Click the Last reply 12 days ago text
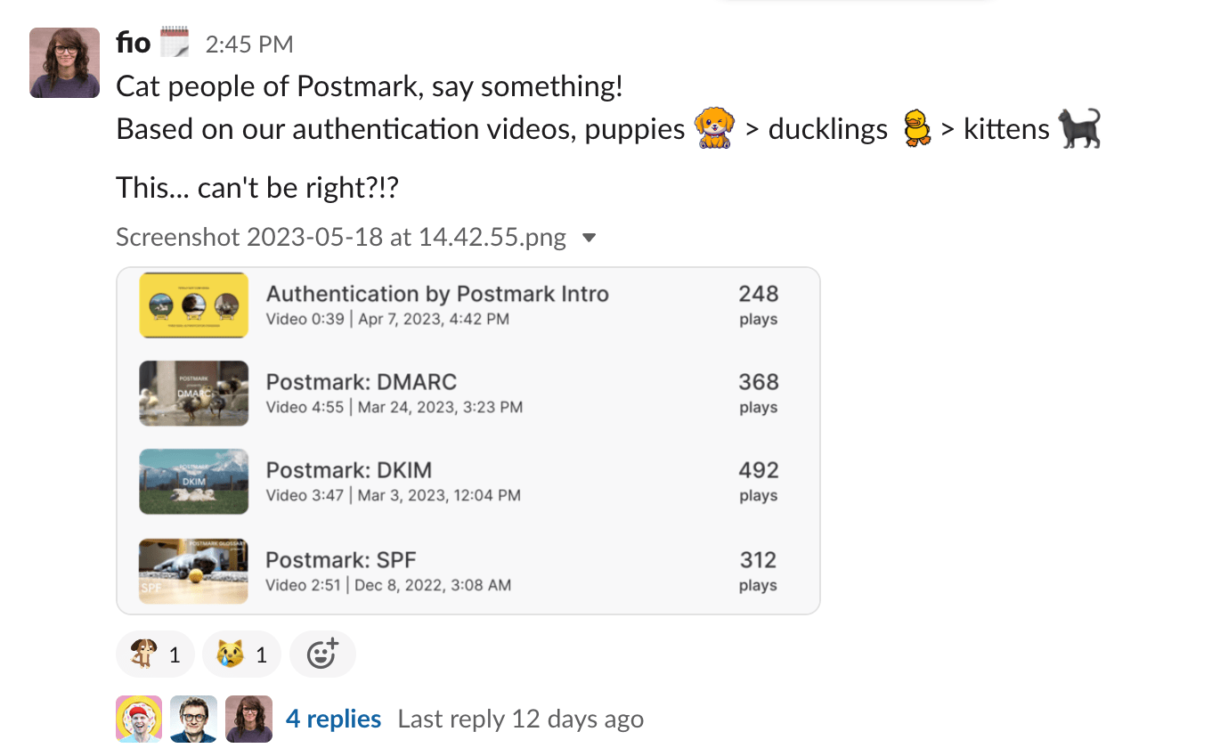 520,719
